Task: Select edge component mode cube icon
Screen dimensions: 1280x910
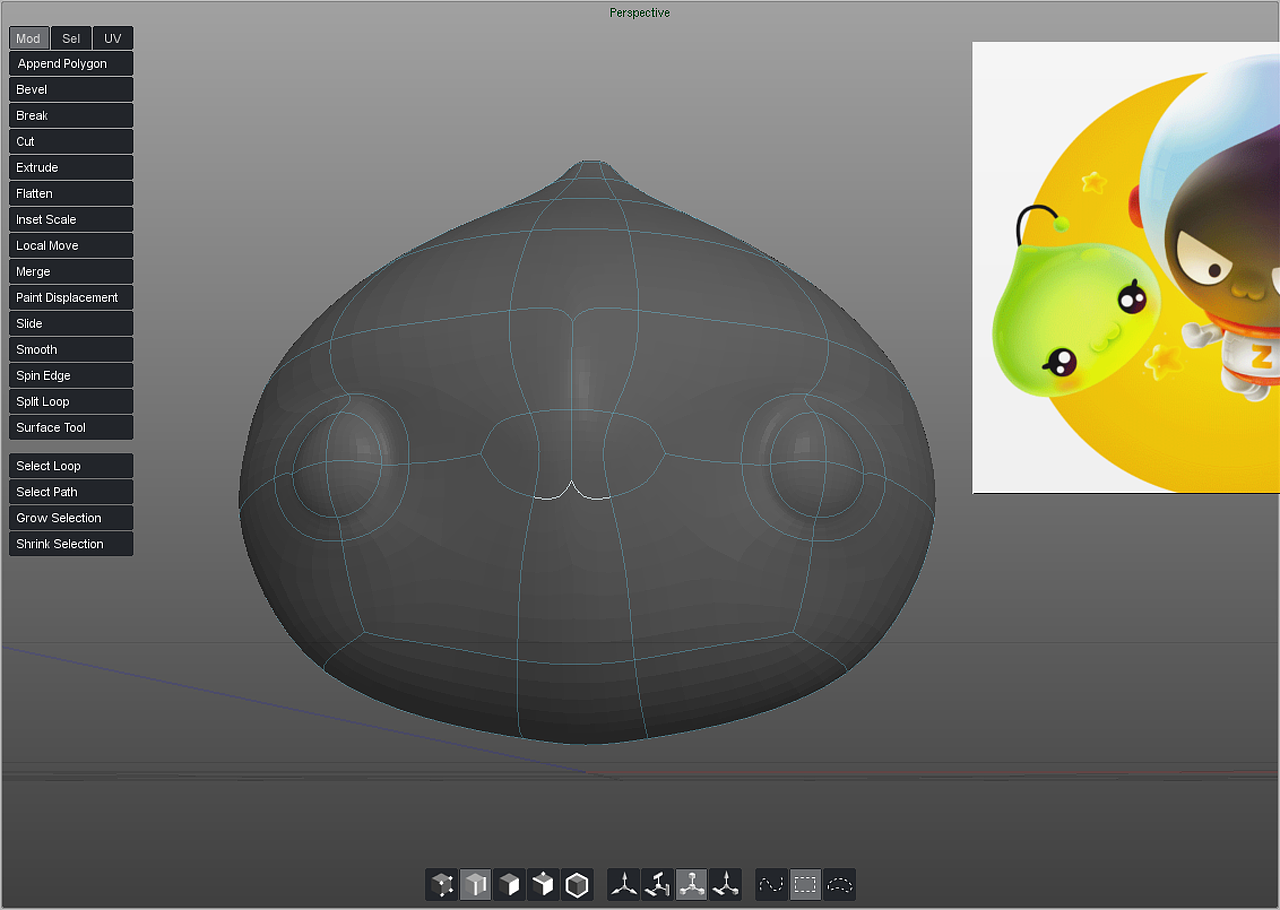Action: [476, 885]
